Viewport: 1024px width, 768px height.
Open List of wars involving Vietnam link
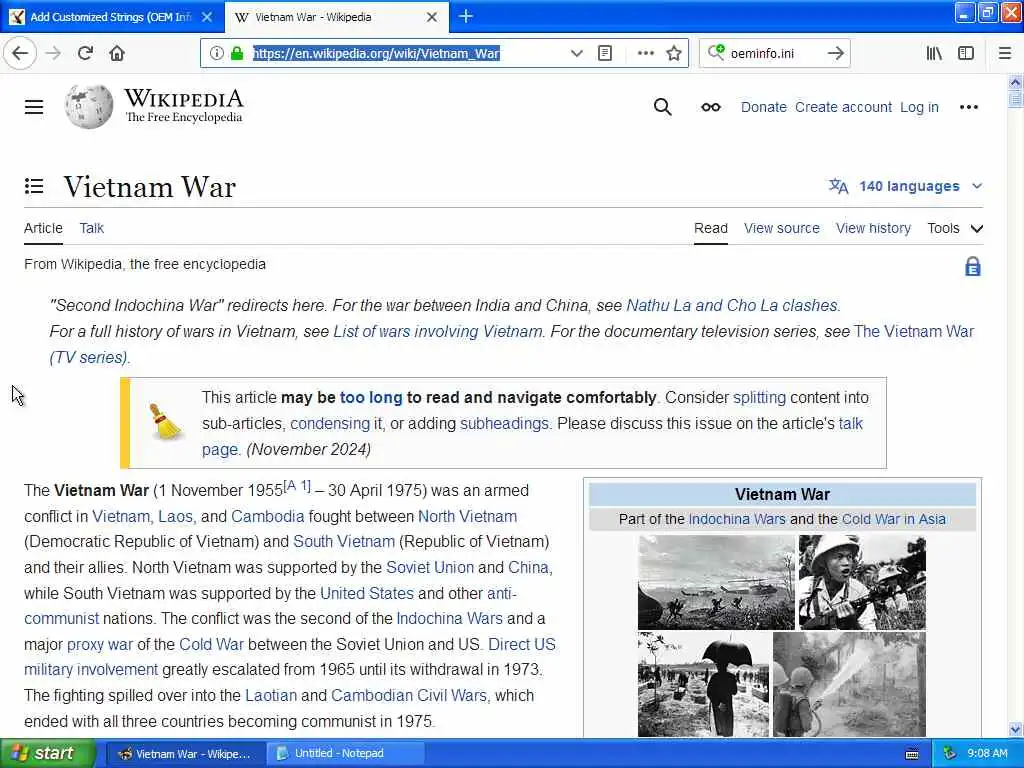point(438,331)
